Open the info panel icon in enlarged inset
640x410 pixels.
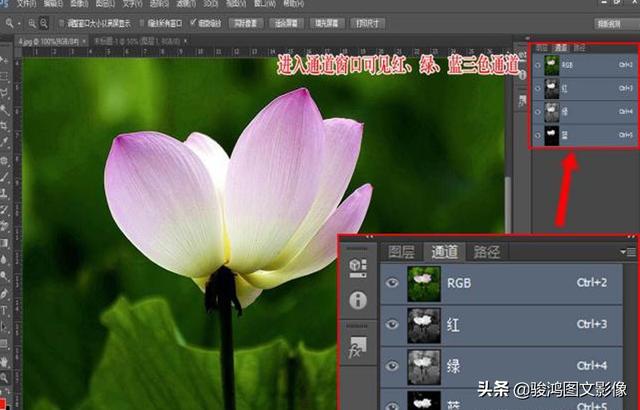[x=358, y=300]
